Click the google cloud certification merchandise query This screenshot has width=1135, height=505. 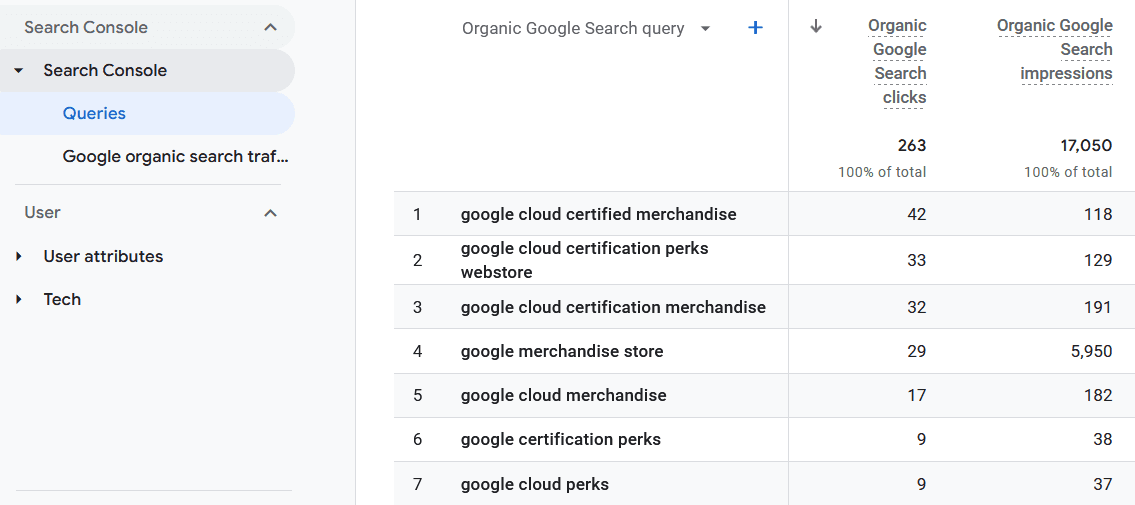[x=612, y=307]
